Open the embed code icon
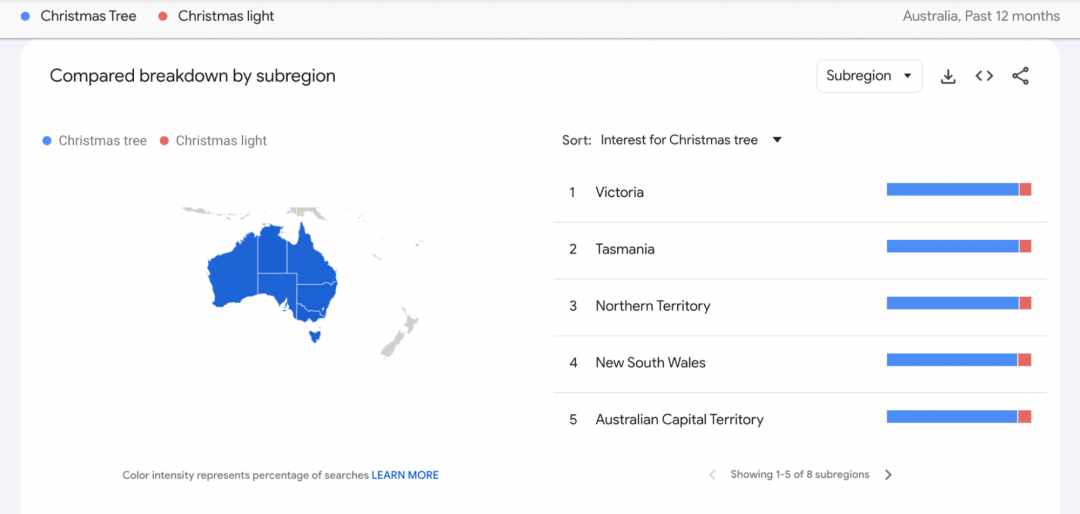 click(x=984, y=76)
